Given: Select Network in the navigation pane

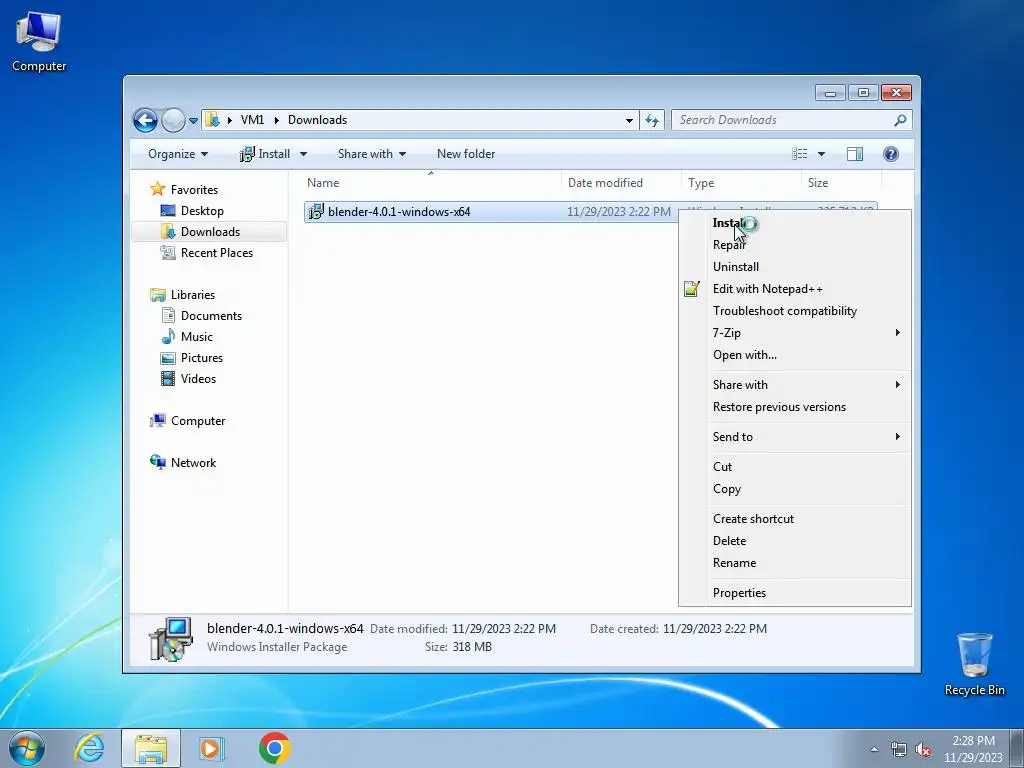Looking at the screenshot, I should (193, 462).
